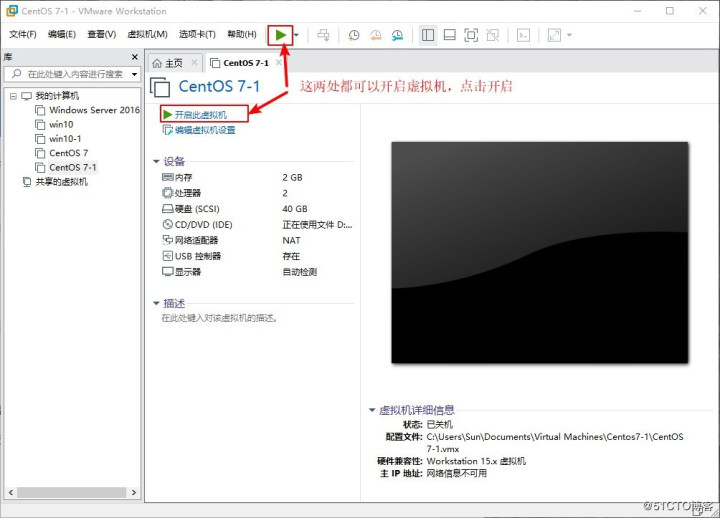The height and width of the screenshot is (518, 720).
Task: Select CentOS 7 in the library tree
Action: click(x=62, y=153)
